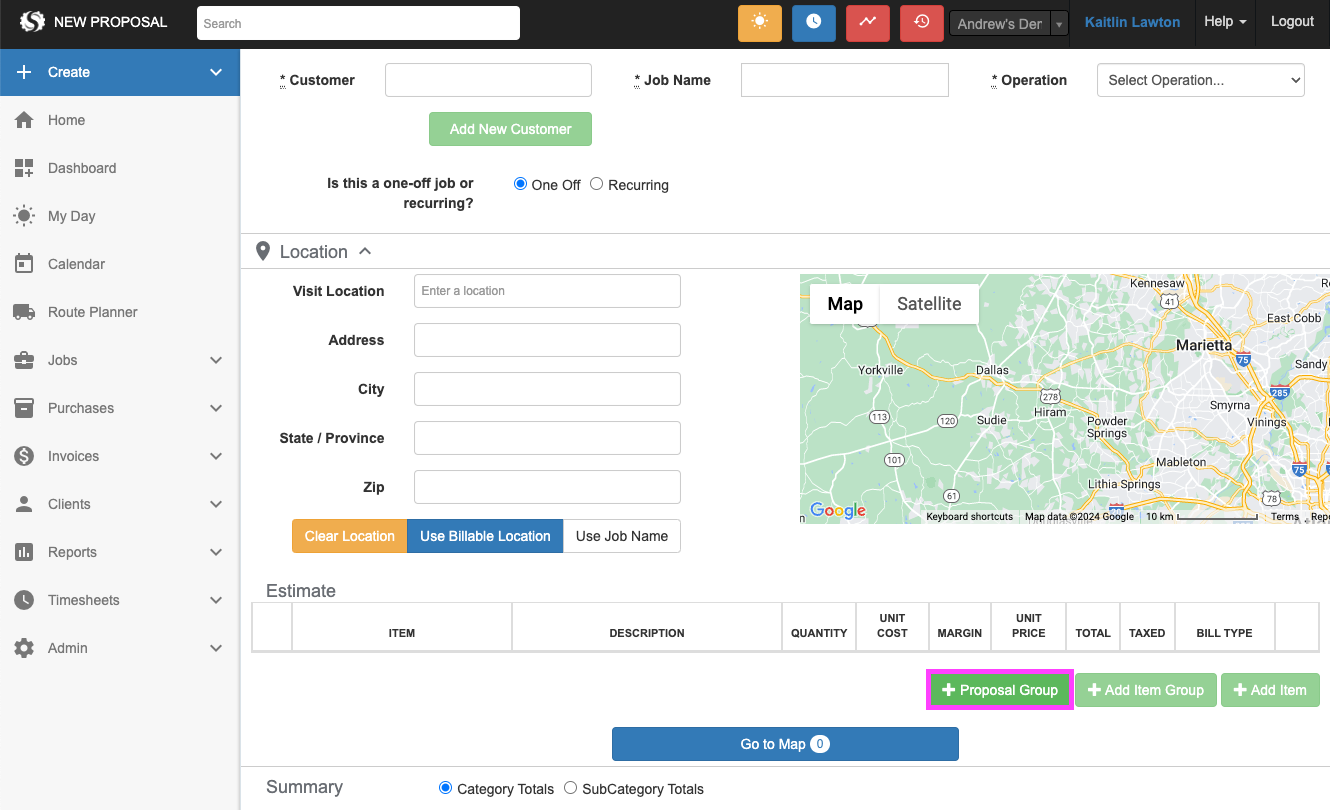Select the One Off radio option
Screen dimensions: 1330x810
tap(520, 184)
